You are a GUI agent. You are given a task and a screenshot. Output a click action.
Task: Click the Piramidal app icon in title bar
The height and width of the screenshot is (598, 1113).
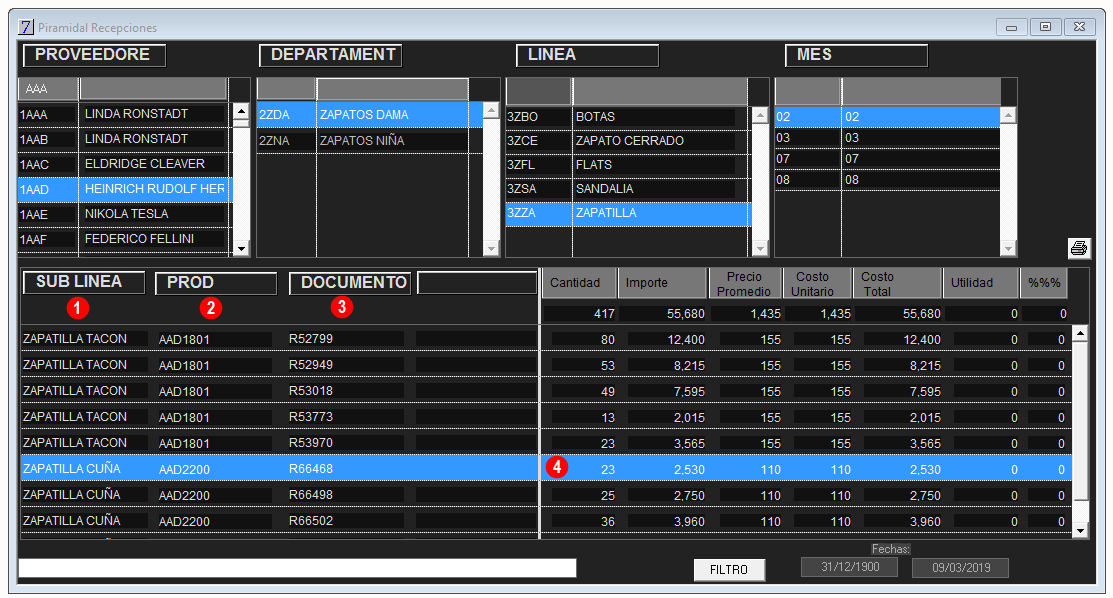[26, 27]
